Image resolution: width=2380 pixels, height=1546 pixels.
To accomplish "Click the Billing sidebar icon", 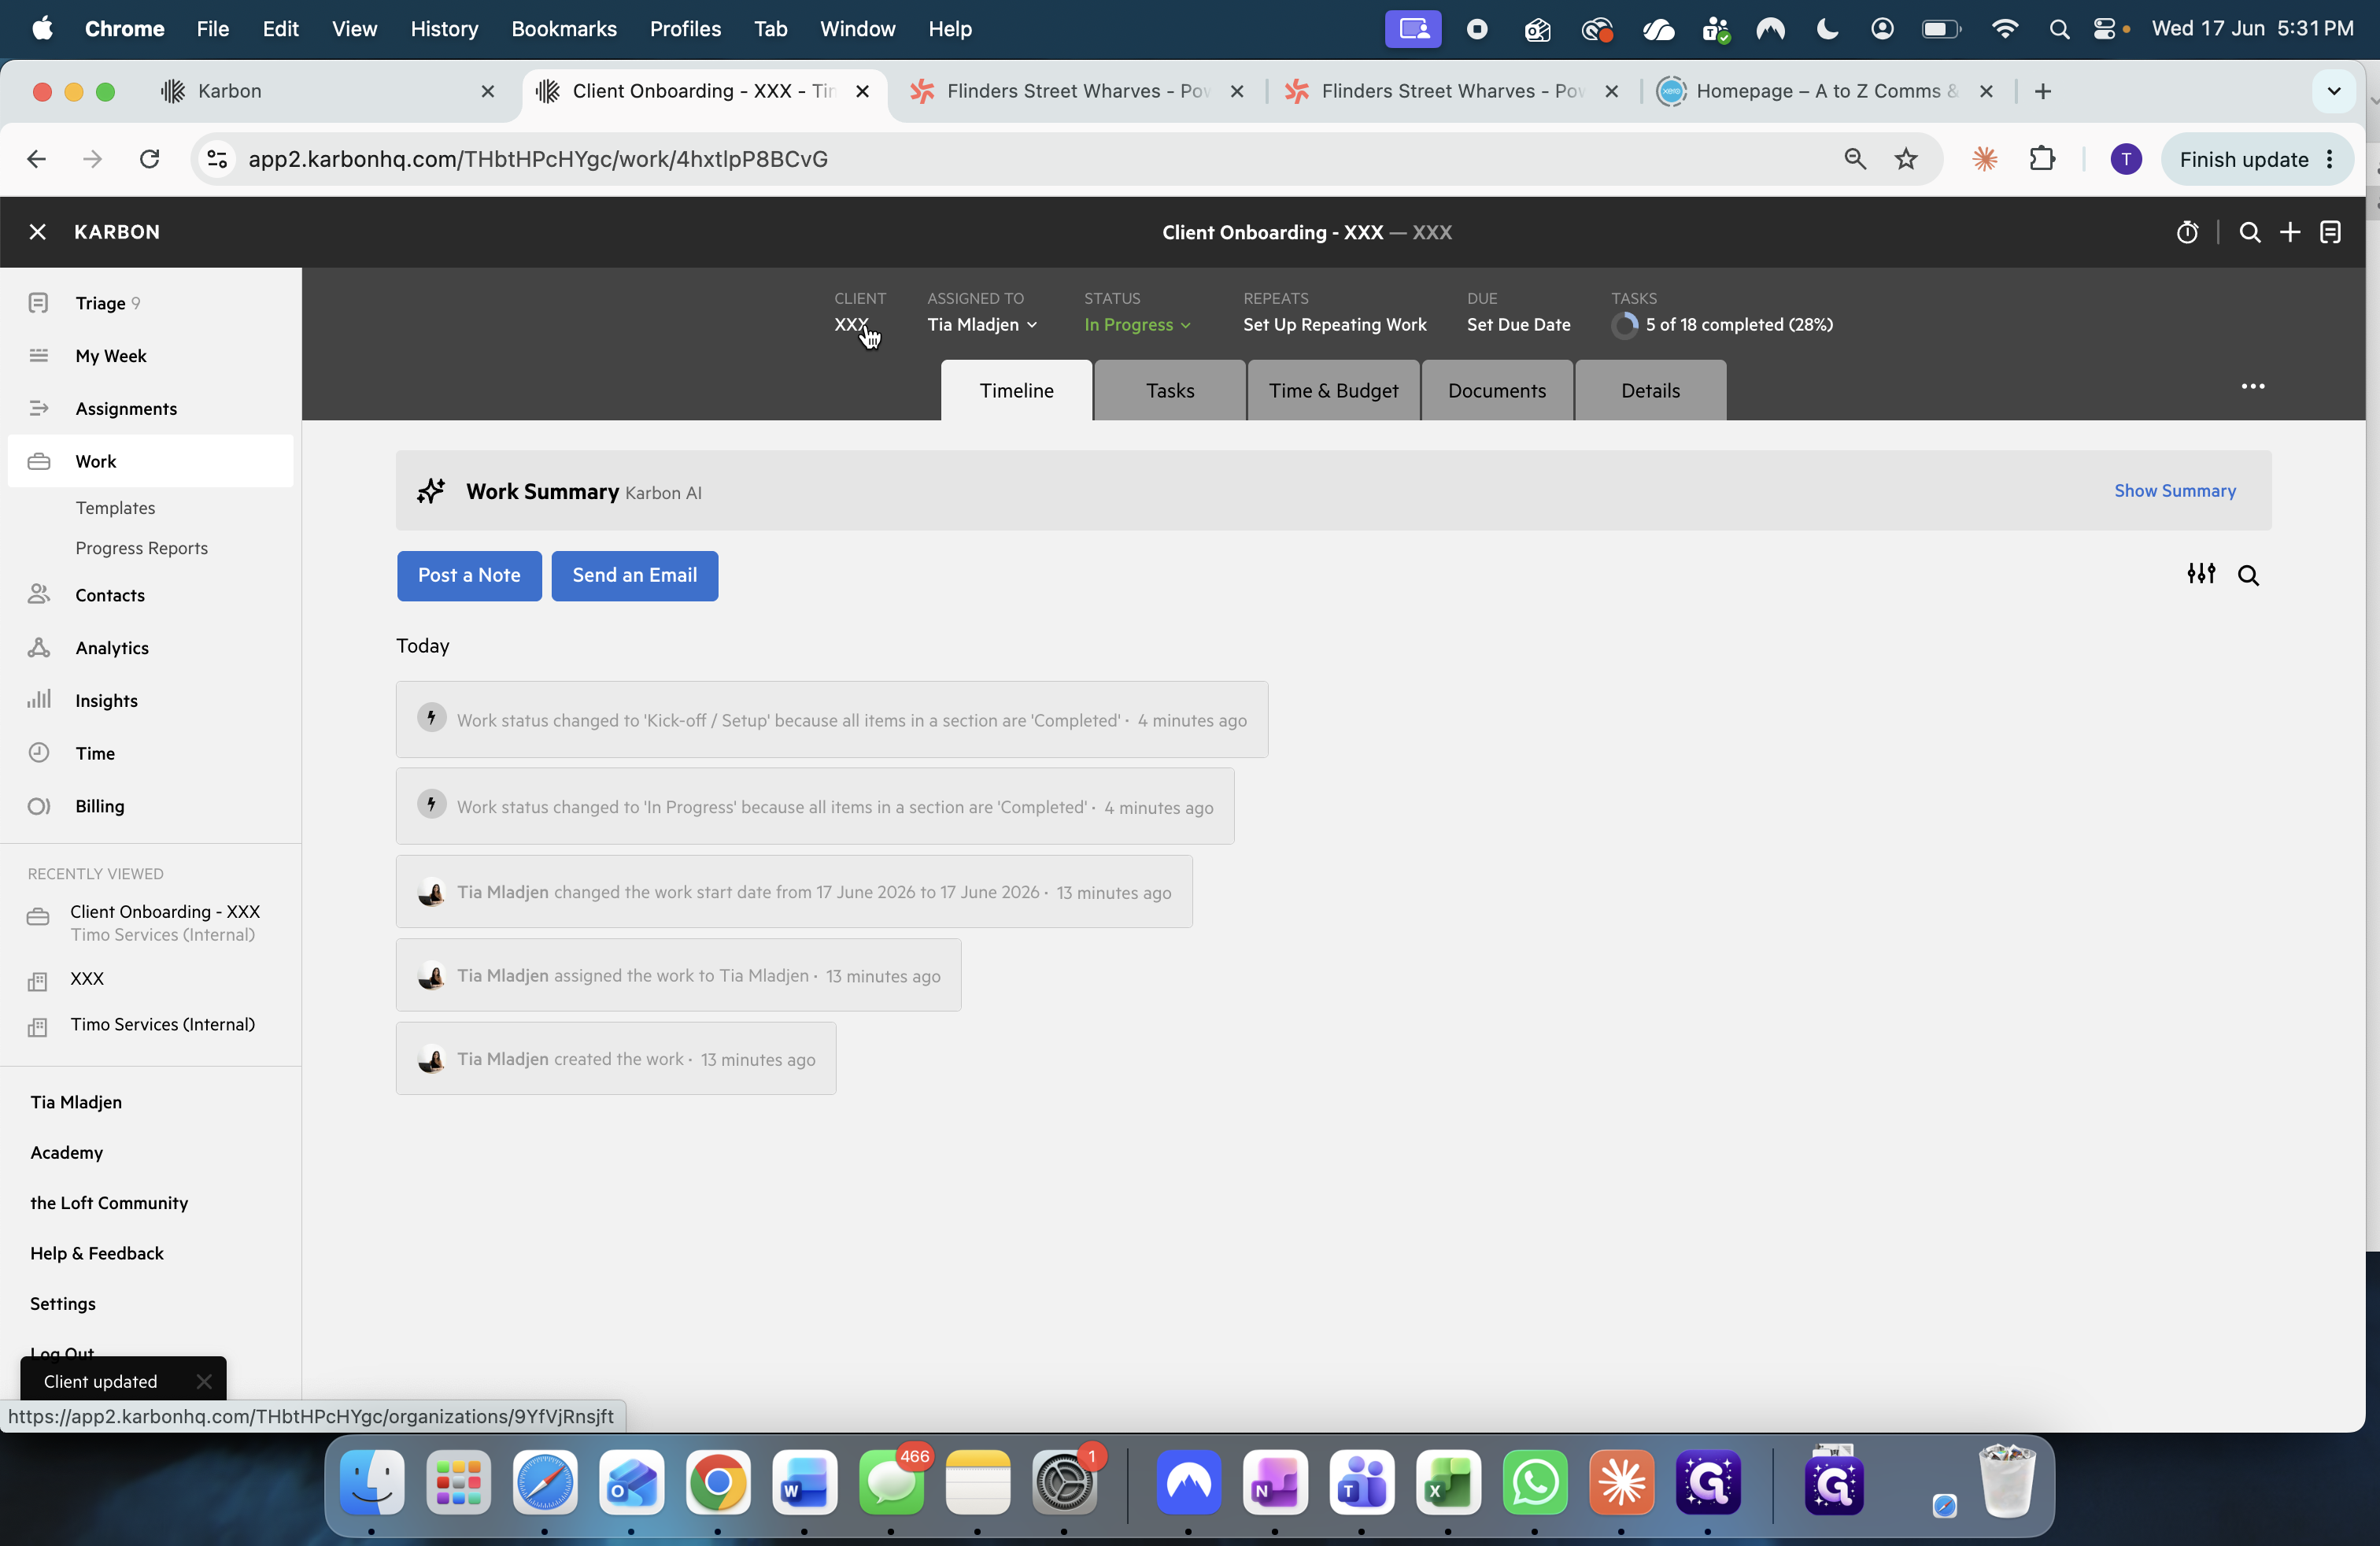I will click(x=39, y=806).
